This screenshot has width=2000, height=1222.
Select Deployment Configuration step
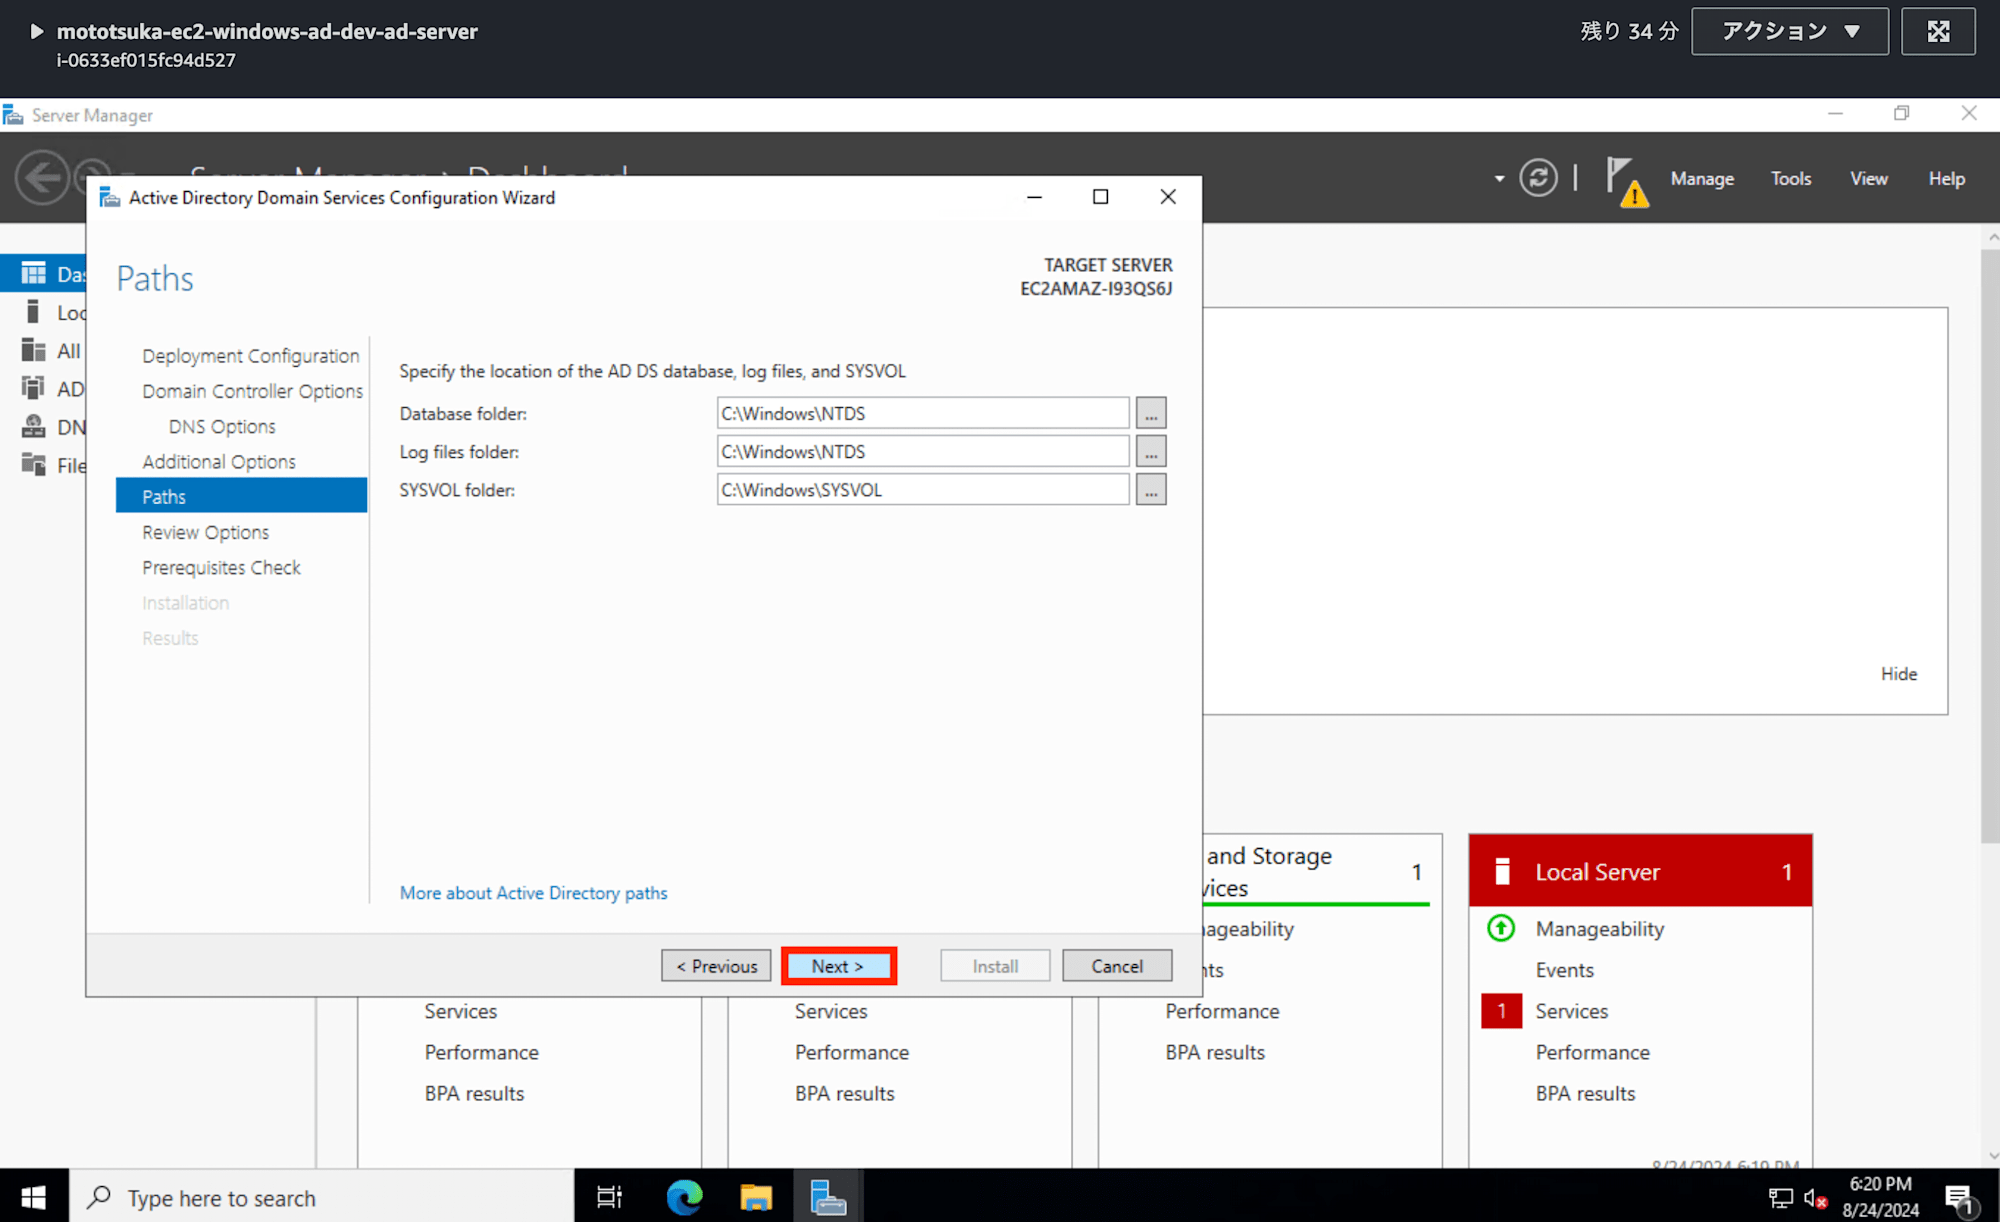(x=250, y=354)
